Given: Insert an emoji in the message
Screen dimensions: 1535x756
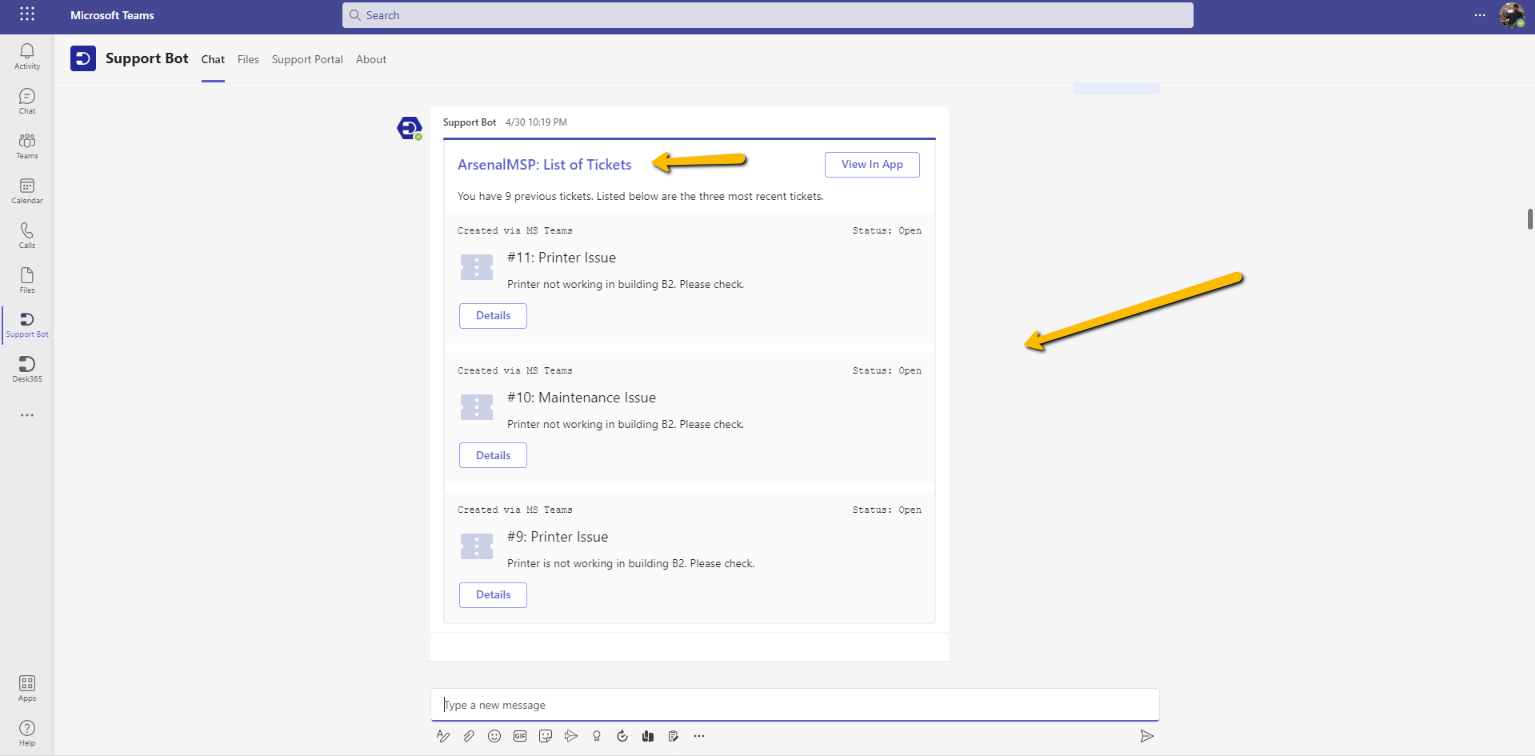Looking at the screenshot, I should coord(494,735).
